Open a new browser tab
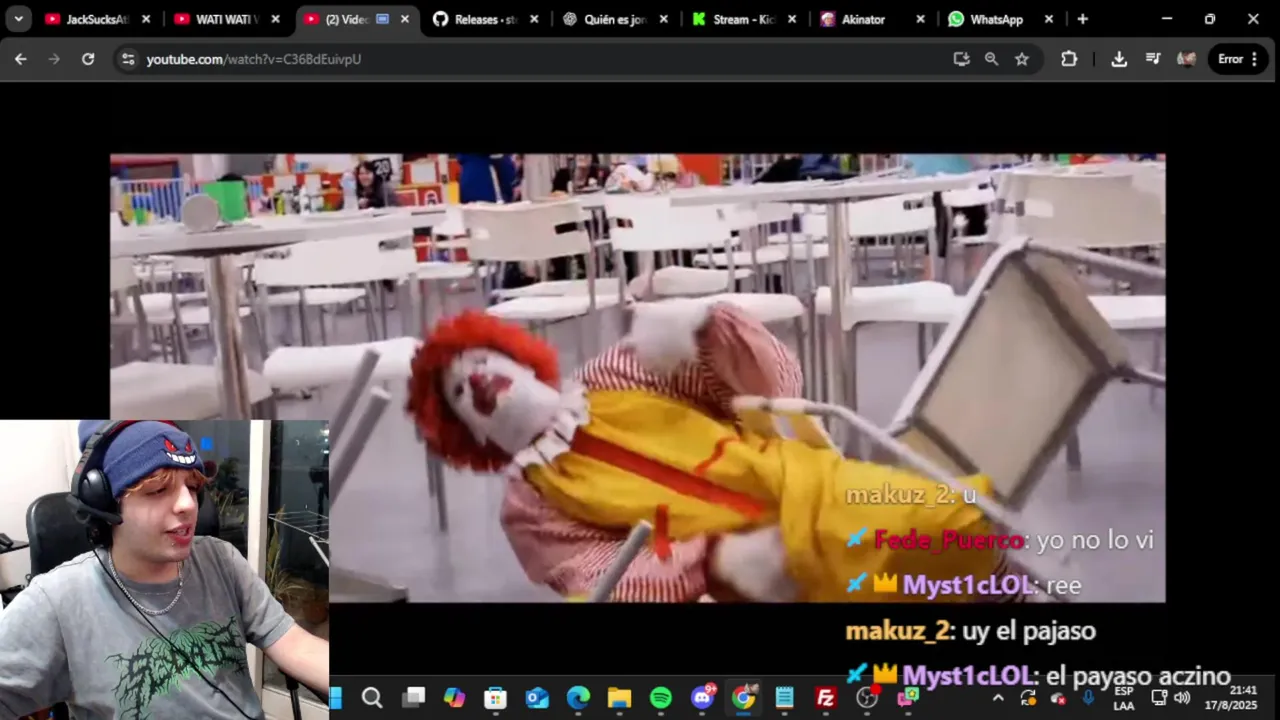Viewport: 1280px width, 720px height. (x=1083, y=19)
